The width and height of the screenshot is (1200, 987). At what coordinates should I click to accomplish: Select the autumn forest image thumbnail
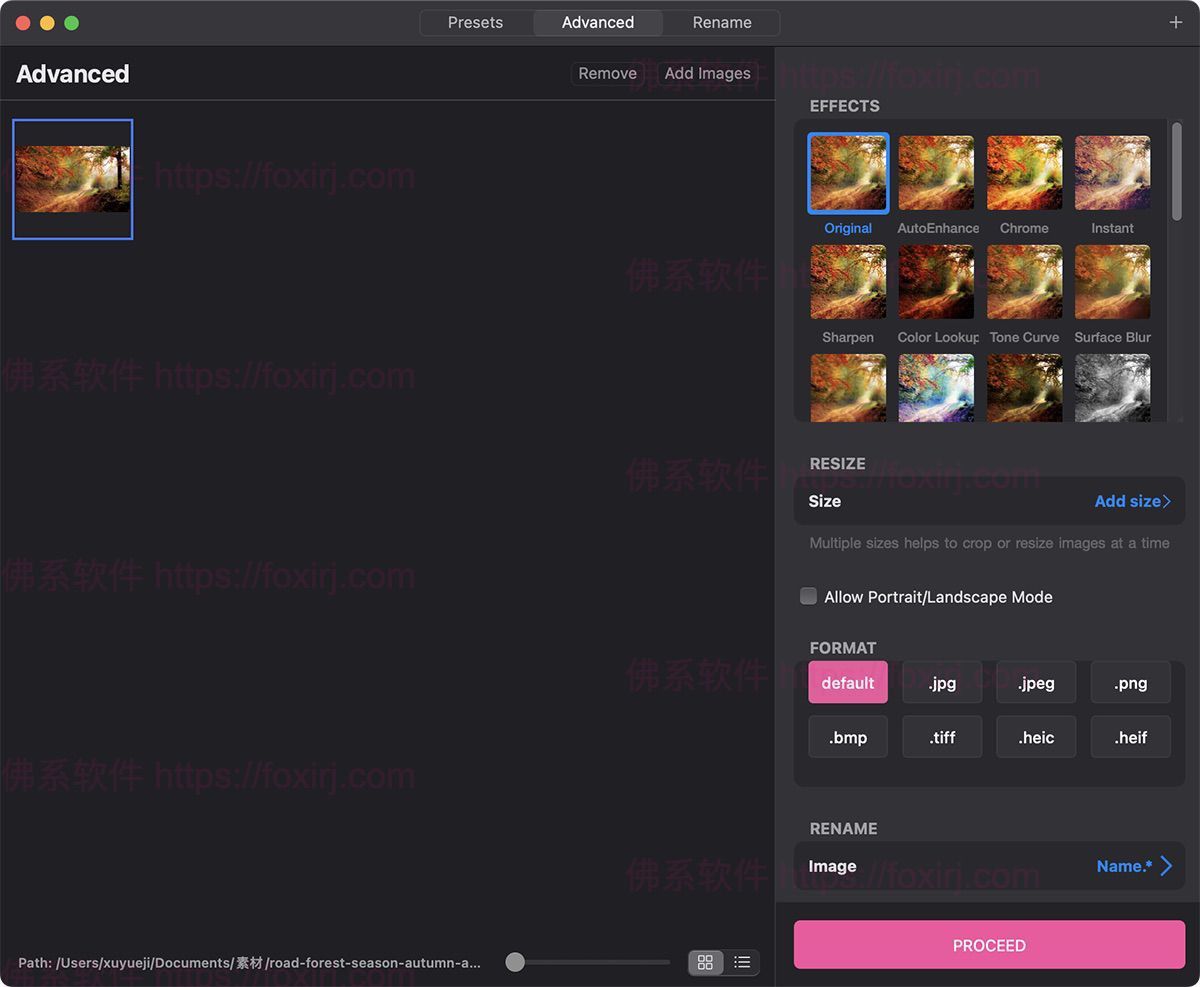coord(73,179)
